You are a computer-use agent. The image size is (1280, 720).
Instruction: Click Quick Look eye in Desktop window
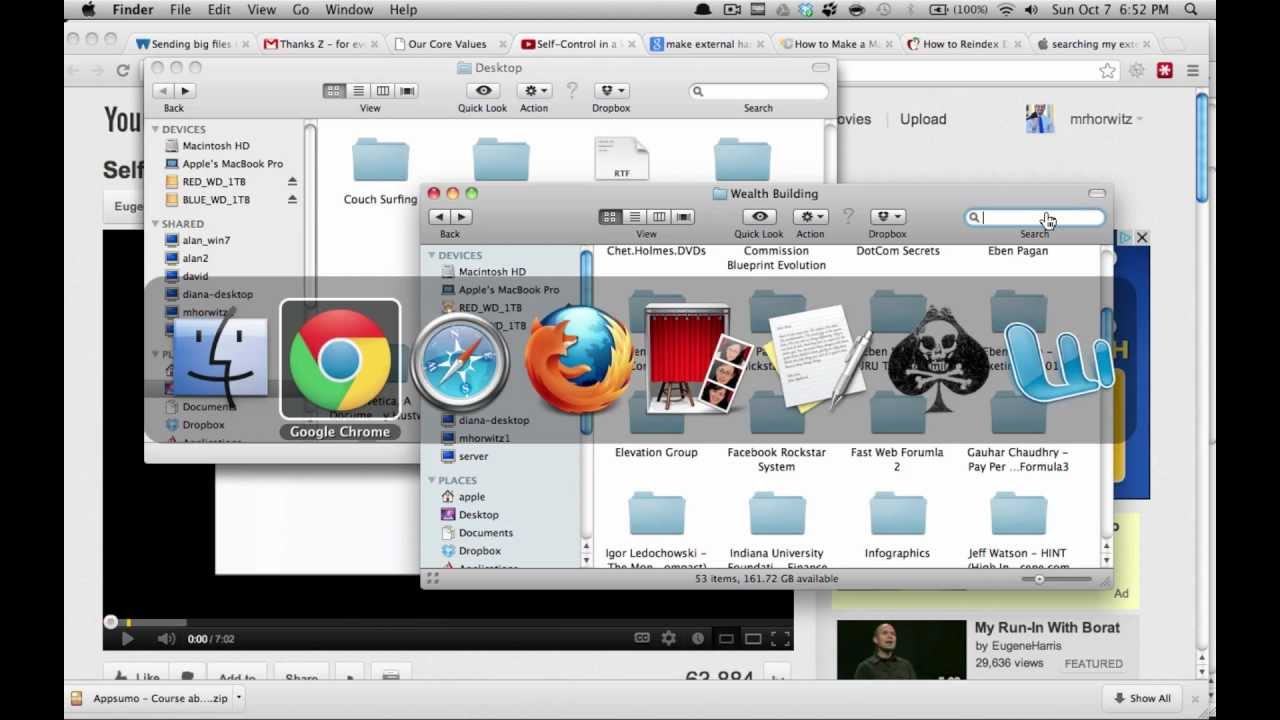(x=483, y=91)
